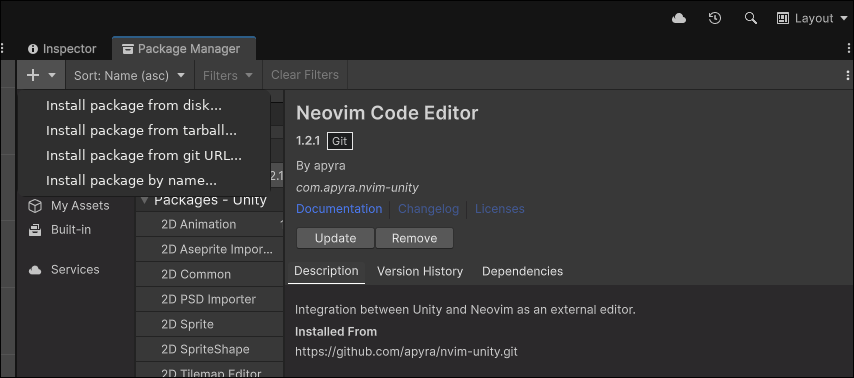Open the Changelog link
The image size is (854, 378).
click(428, 209)
